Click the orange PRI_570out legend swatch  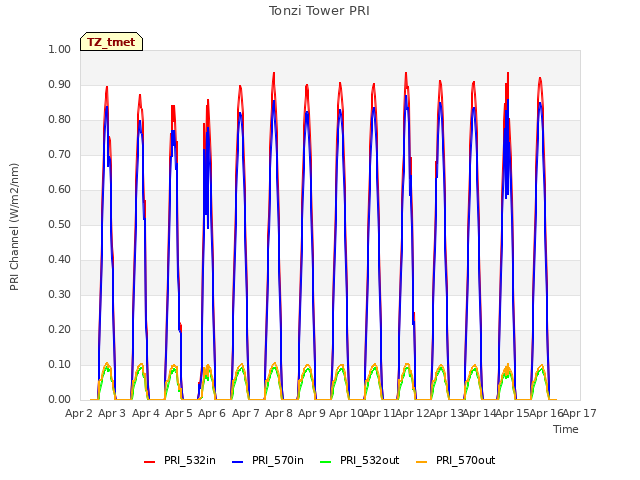pyautogui.click(x=422, y=462)
